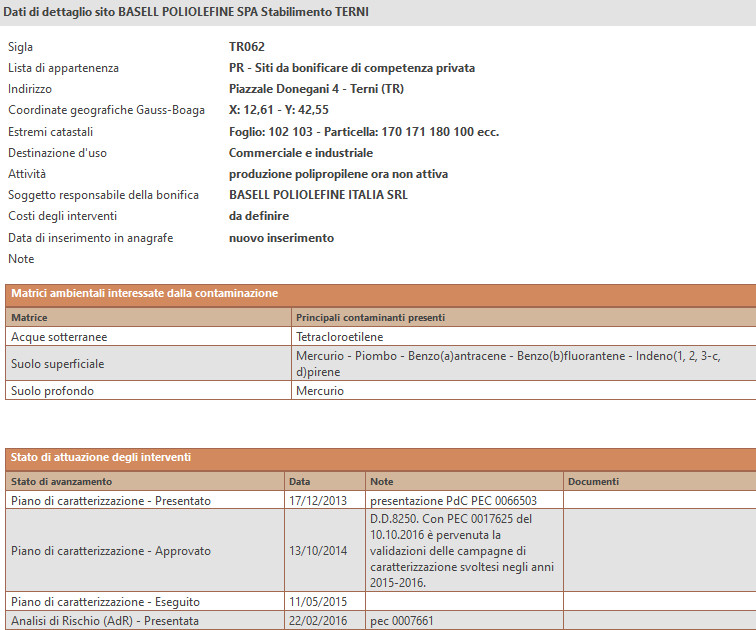The width and height of the screenshot is (756, 630).
Task: Click the 'Estremi catastali' label
Action: coord(51,132)
